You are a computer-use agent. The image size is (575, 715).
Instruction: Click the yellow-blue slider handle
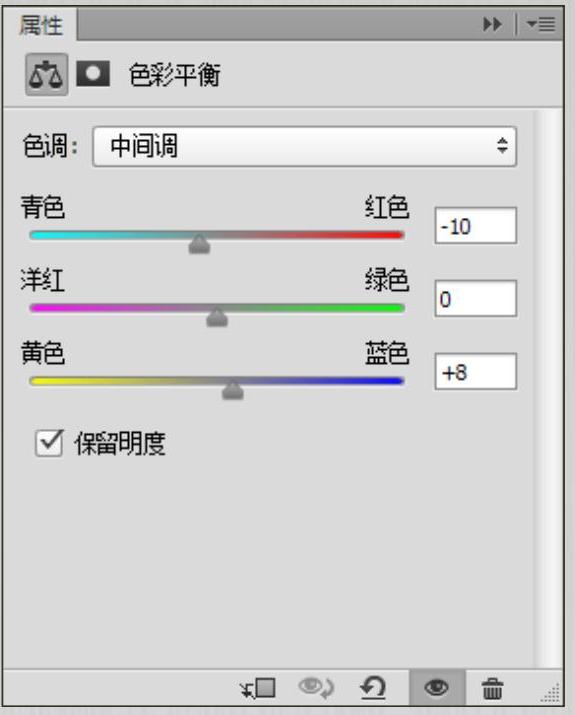pos(233,390)
